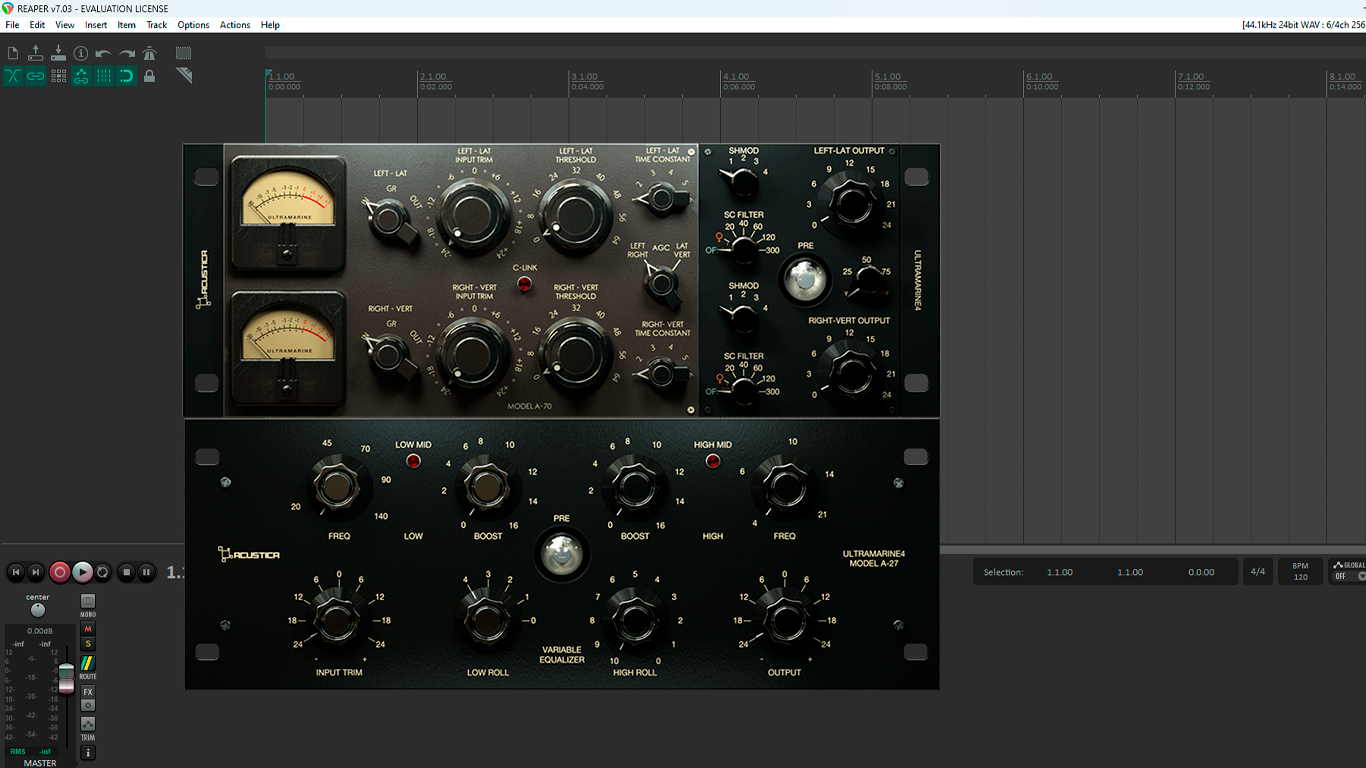Open the Options menu
Image resolution: width=1366 pixels, height=768 pixels.
point(194,25)
